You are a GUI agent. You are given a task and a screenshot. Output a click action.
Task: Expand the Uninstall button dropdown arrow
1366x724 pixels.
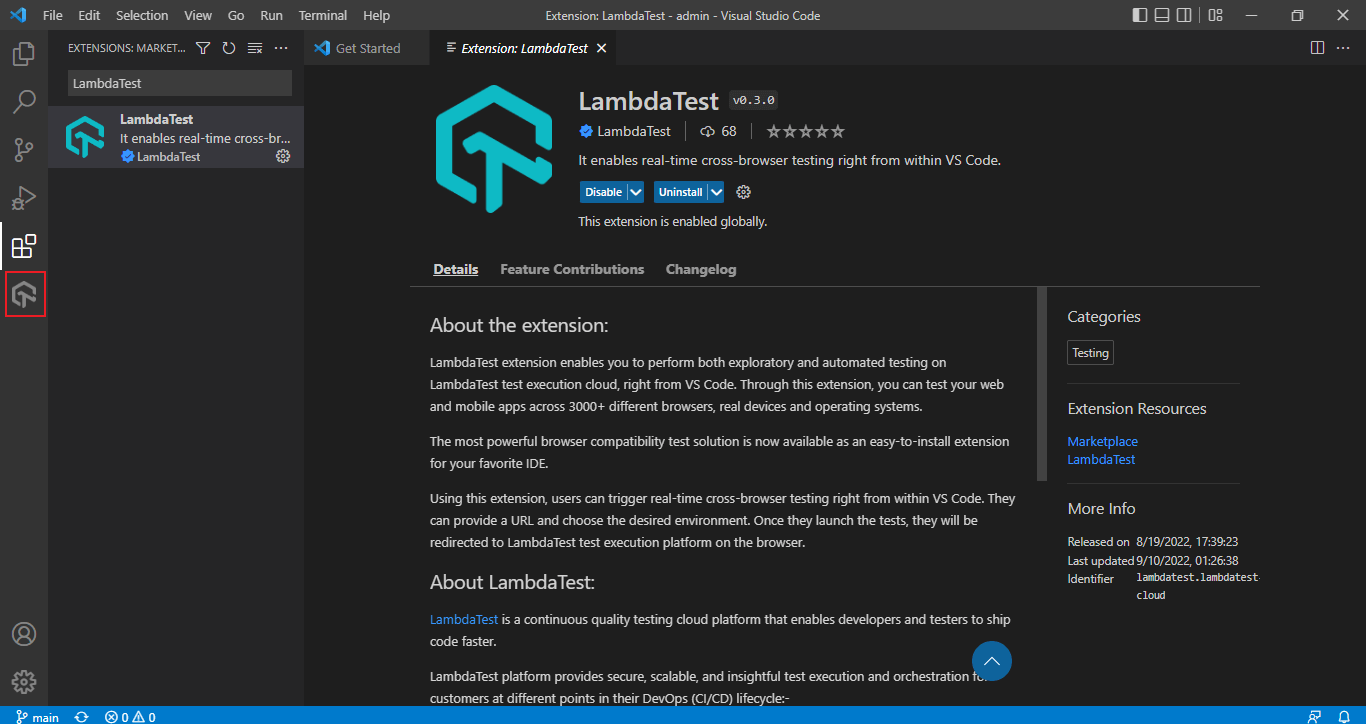point(716,192)
